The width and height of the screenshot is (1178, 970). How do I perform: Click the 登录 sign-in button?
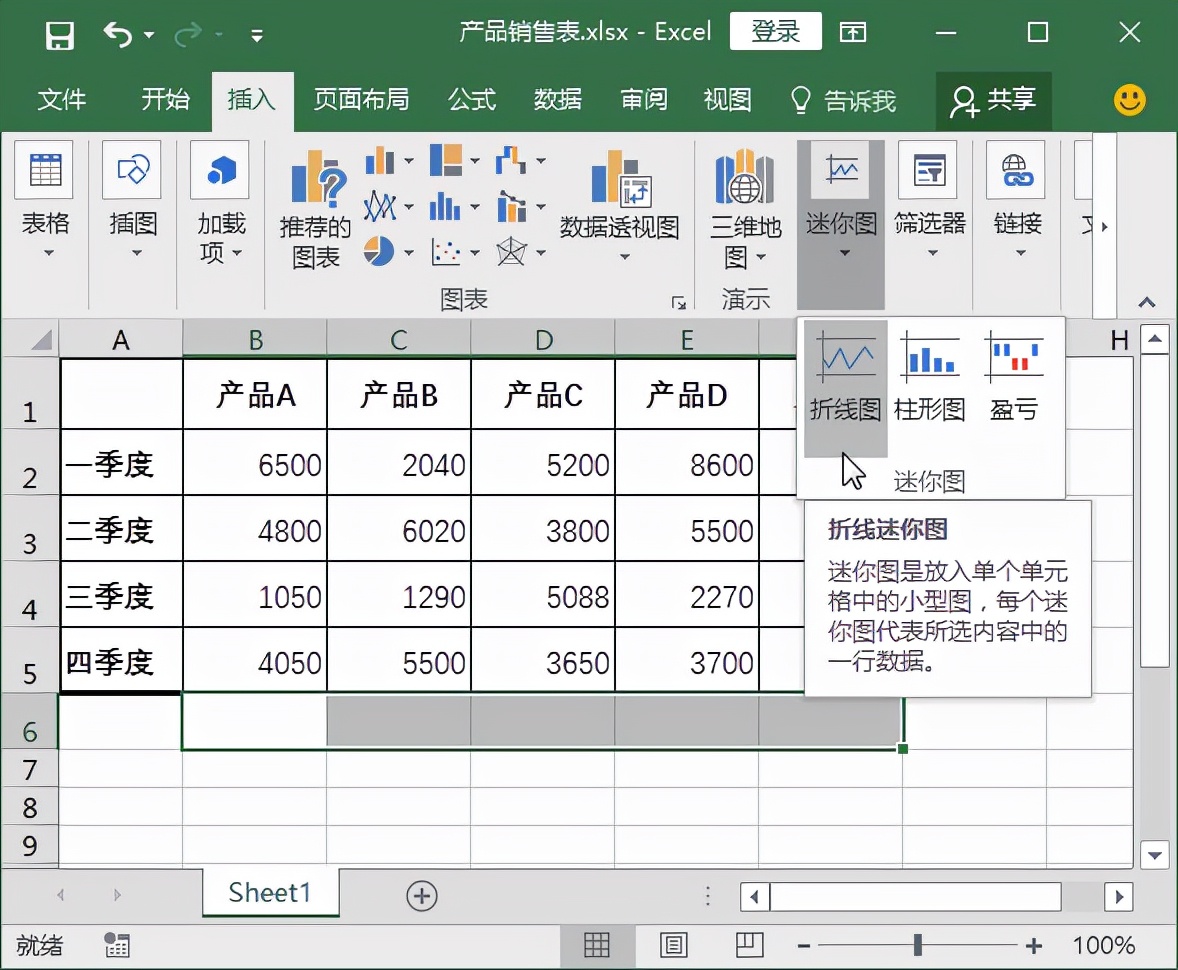coord(775,31)
